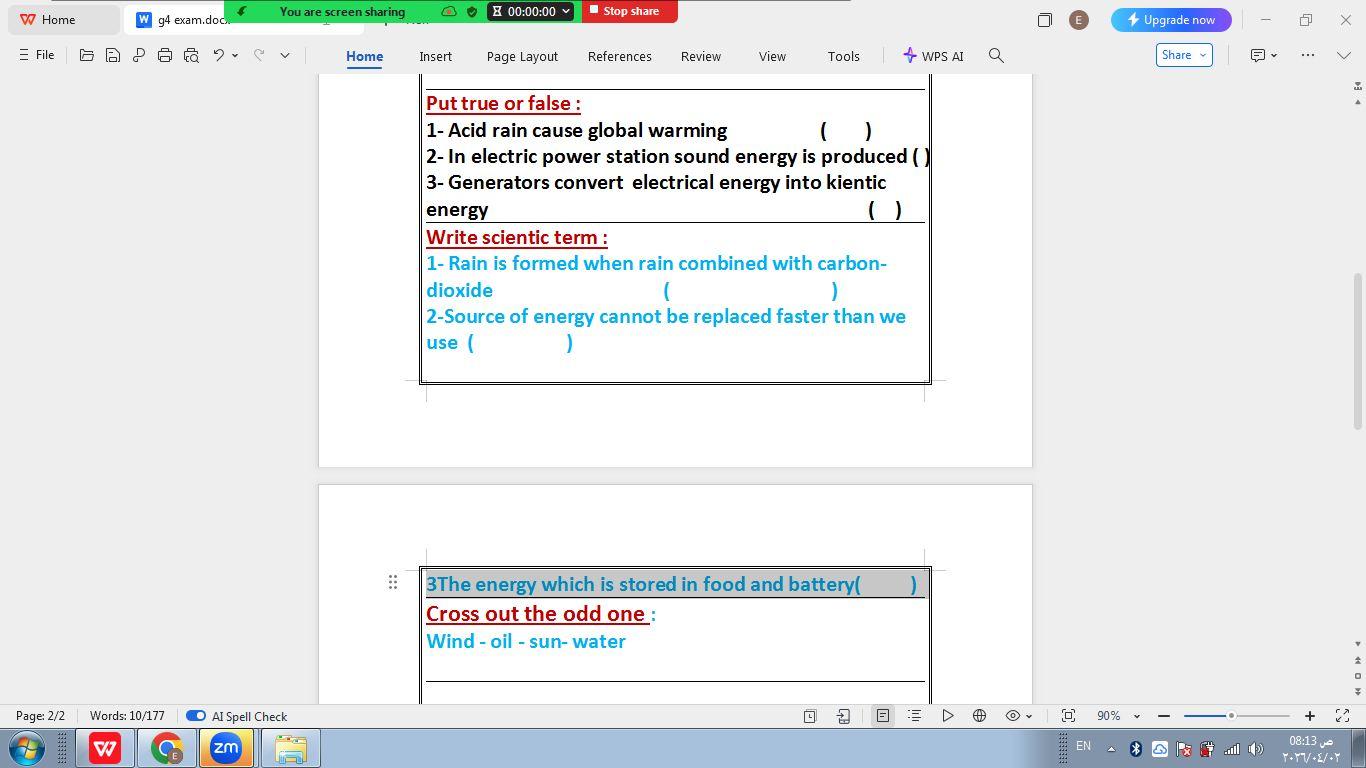Open Google Chrome from the taskbar
Screen dimensions: 1366x768
coord(166,748)
